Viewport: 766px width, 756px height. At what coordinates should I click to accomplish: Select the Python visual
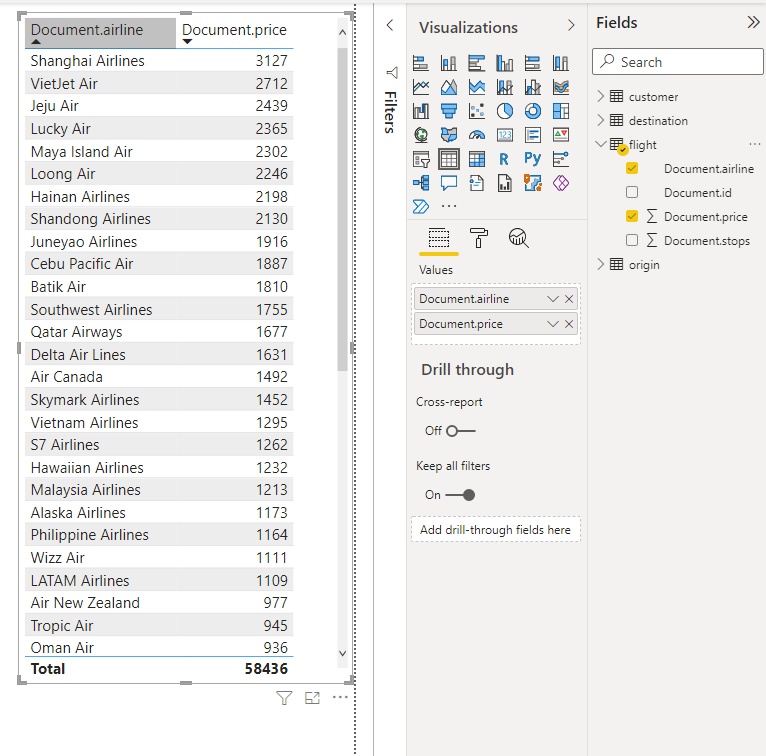click(x=532, y=159)
